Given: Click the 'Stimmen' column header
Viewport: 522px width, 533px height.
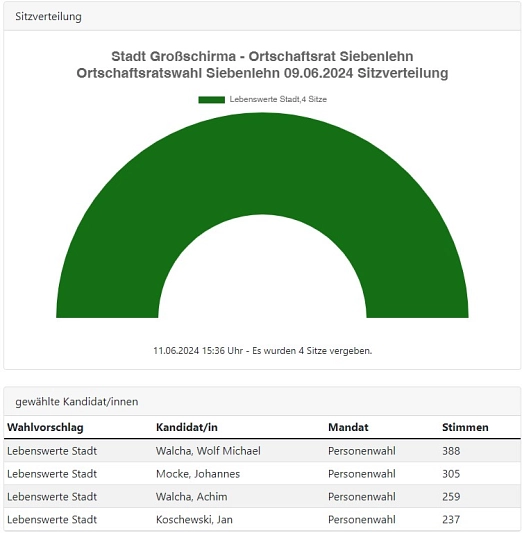Looking at the screenshot, I should (465, 427).
